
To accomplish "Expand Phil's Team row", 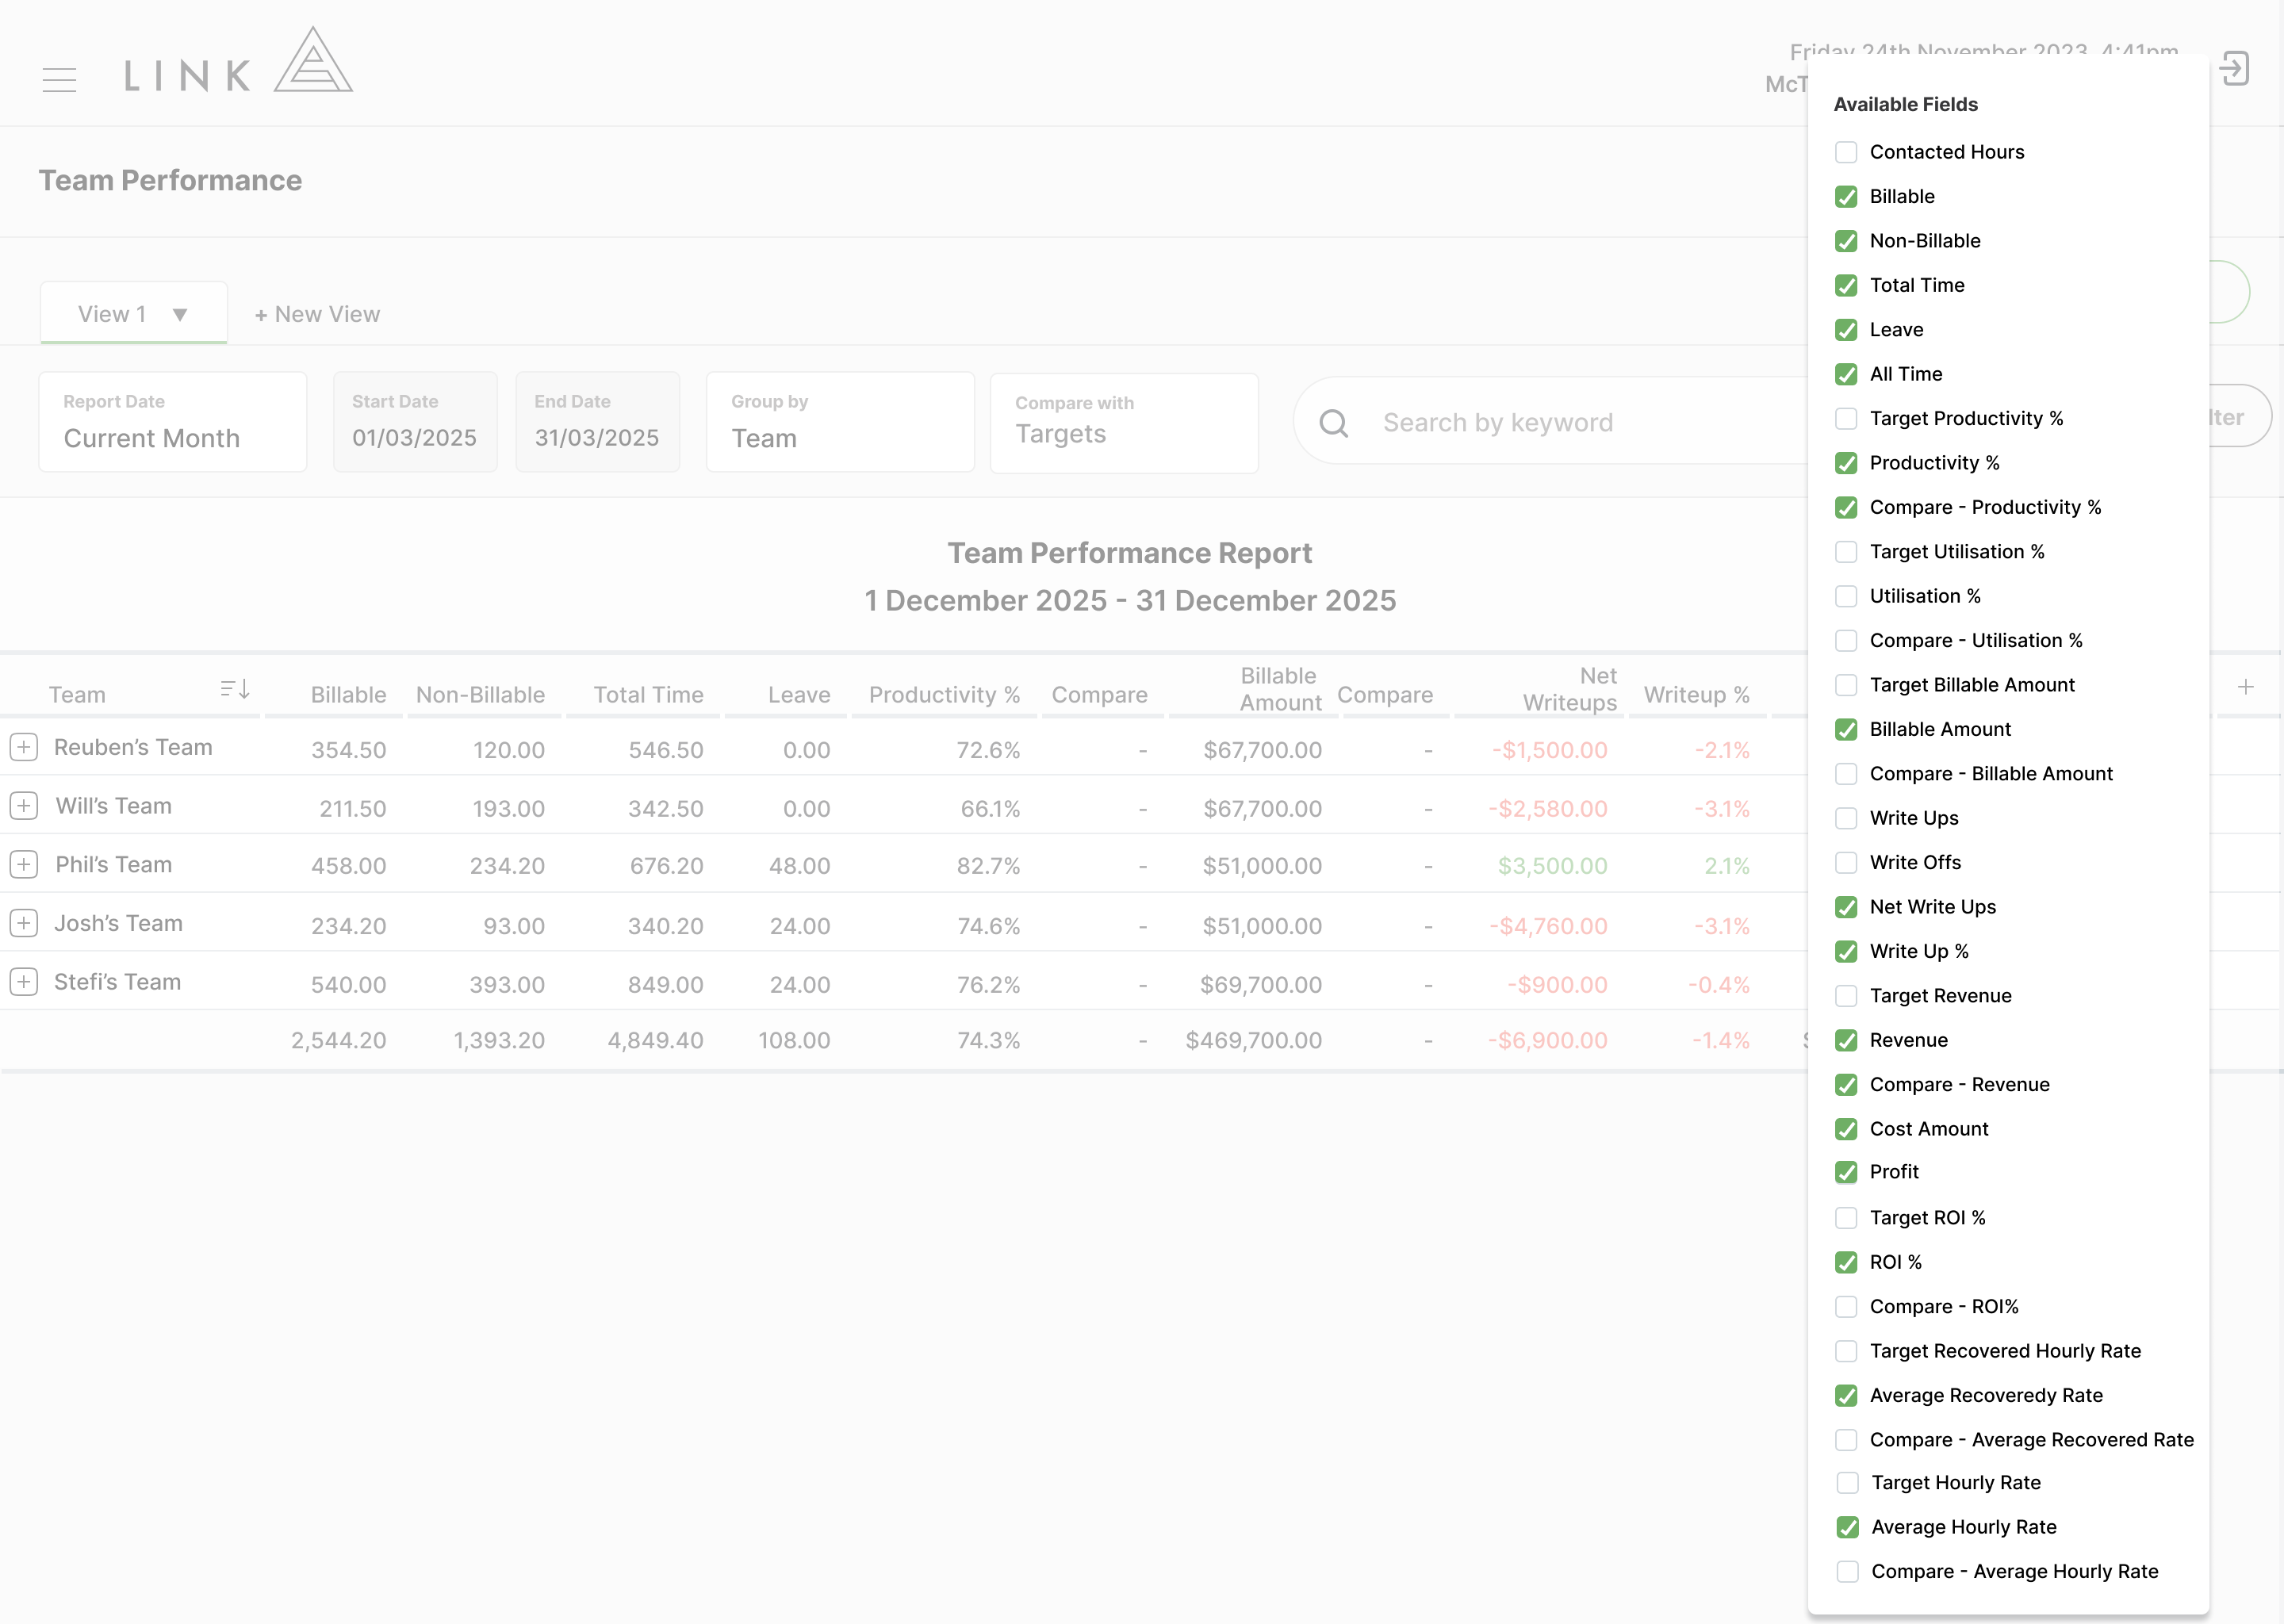I will pyautogui.click(x=24, y=864).
